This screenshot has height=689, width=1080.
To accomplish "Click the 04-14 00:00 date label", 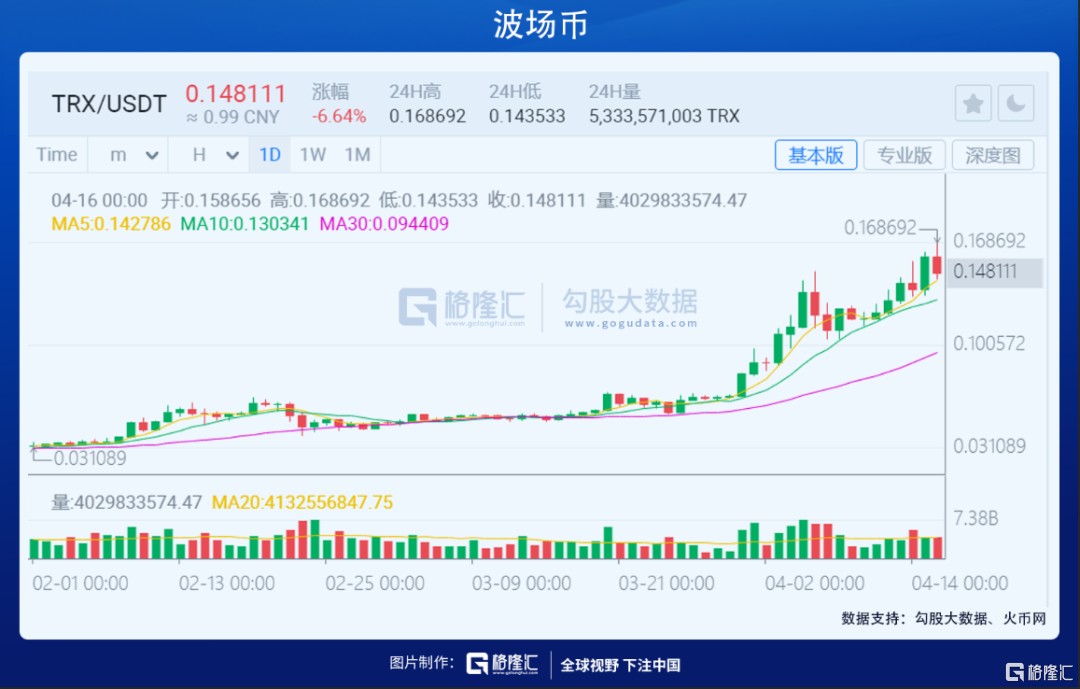I will click(x=960, y=584).
